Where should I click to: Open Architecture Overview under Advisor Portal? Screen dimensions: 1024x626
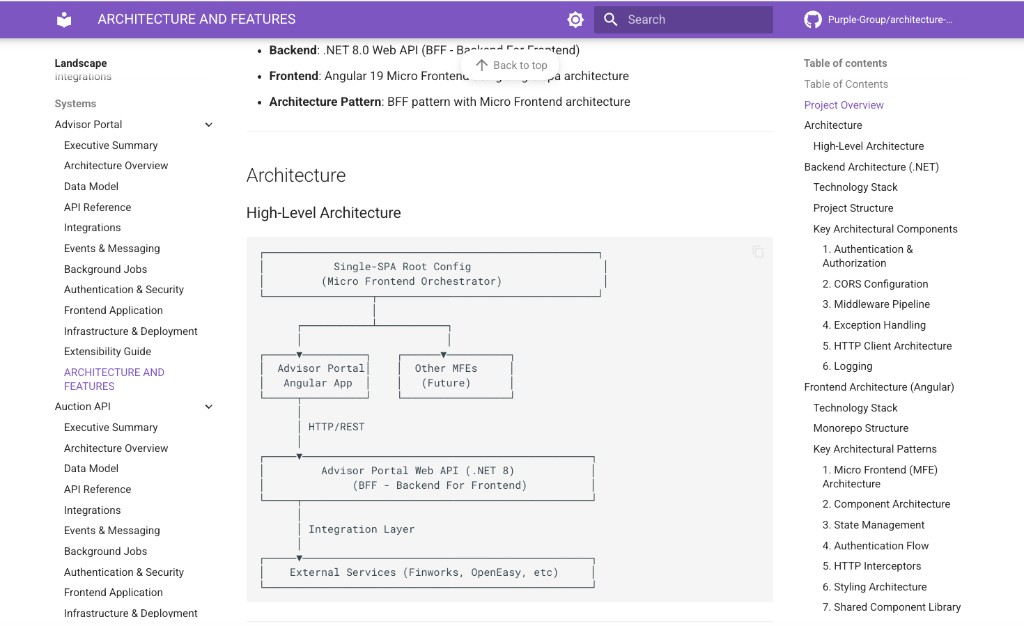116,165
